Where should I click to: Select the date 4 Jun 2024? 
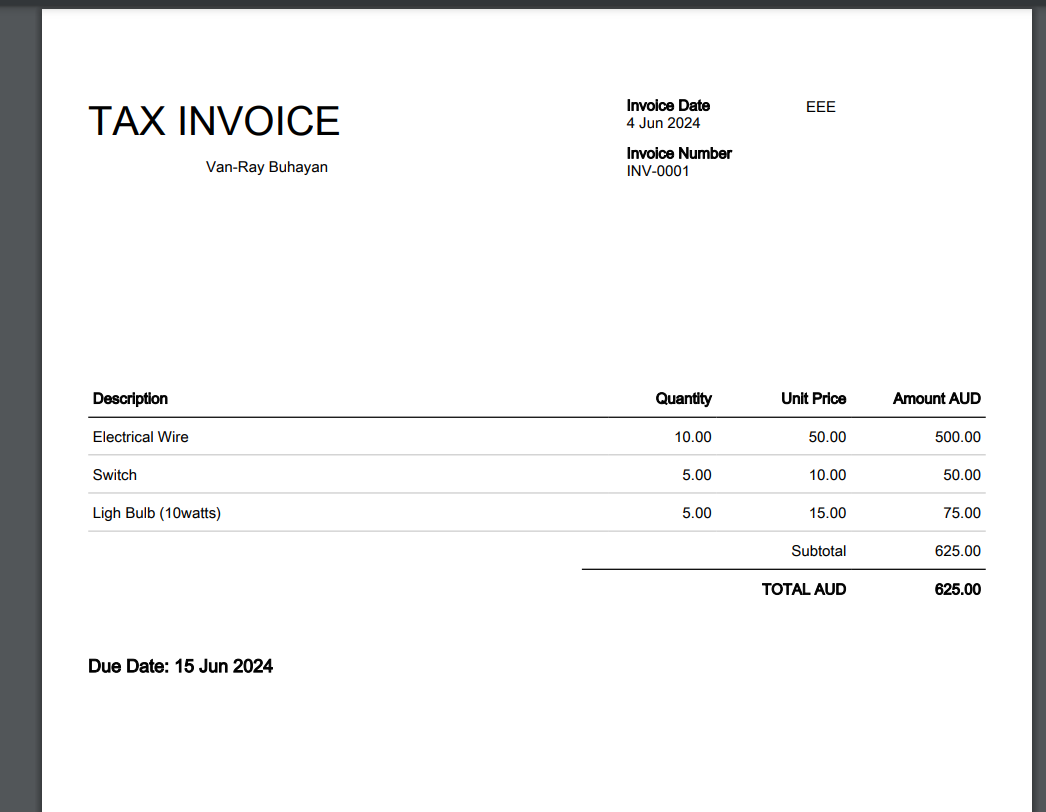tap(663, 123)
